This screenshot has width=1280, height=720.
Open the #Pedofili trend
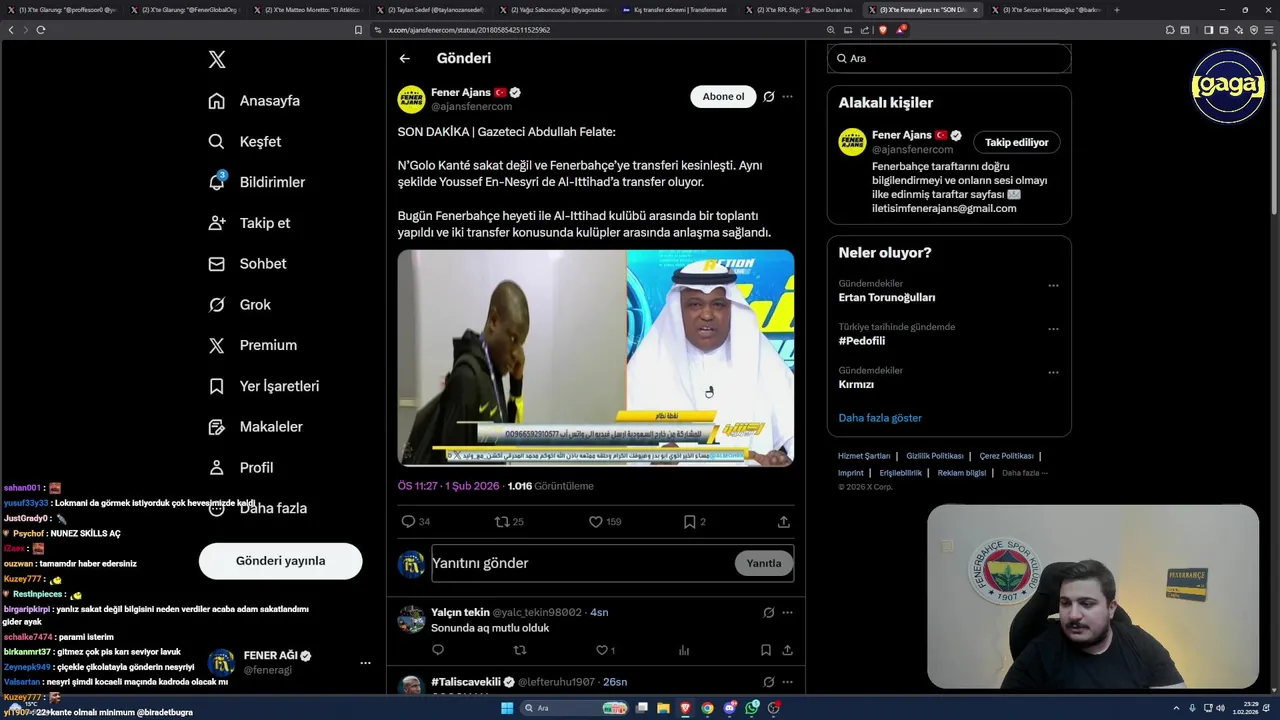coord(862,341)
